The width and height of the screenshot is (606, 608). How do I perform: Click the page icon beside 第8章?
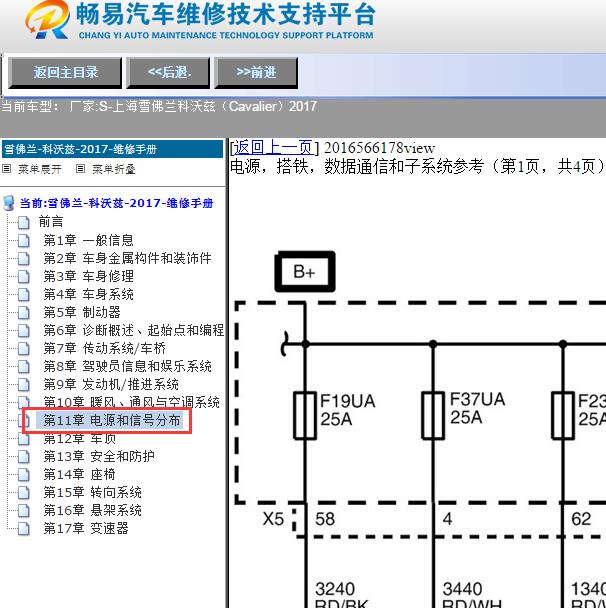24,366
